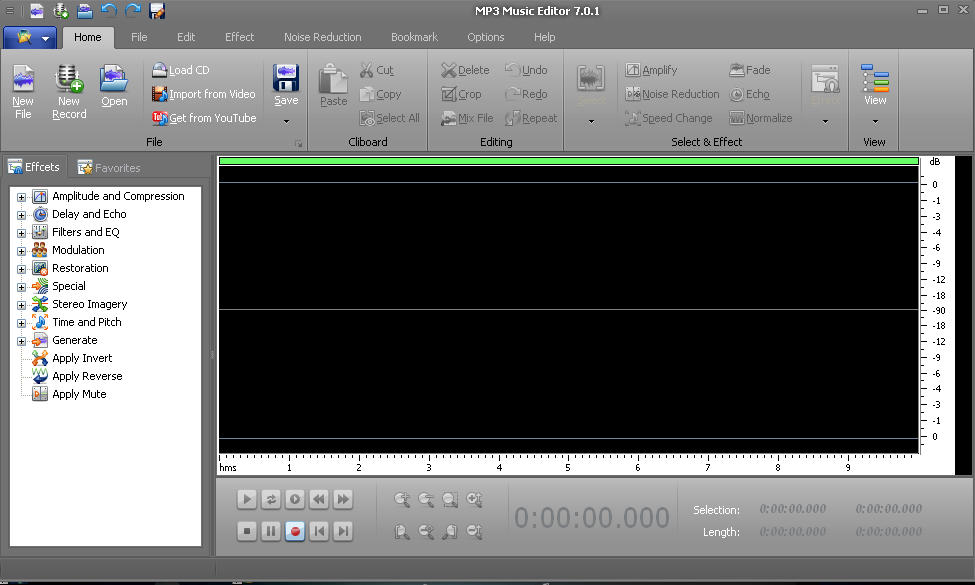Open the Bookmark ribbon tab
The height and width of the screenshot is (585, 975).
click(x=414, y=37)
